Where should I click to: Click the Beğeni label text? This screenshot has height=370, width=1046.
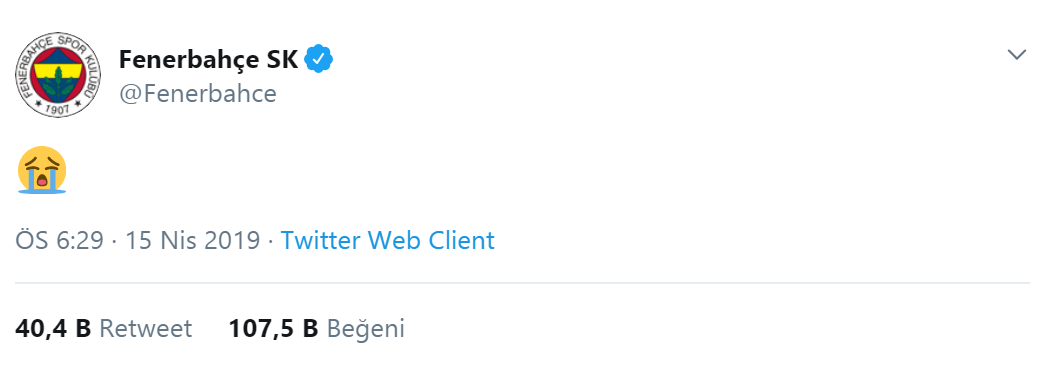pyautogui.click(x=366, y=329)
